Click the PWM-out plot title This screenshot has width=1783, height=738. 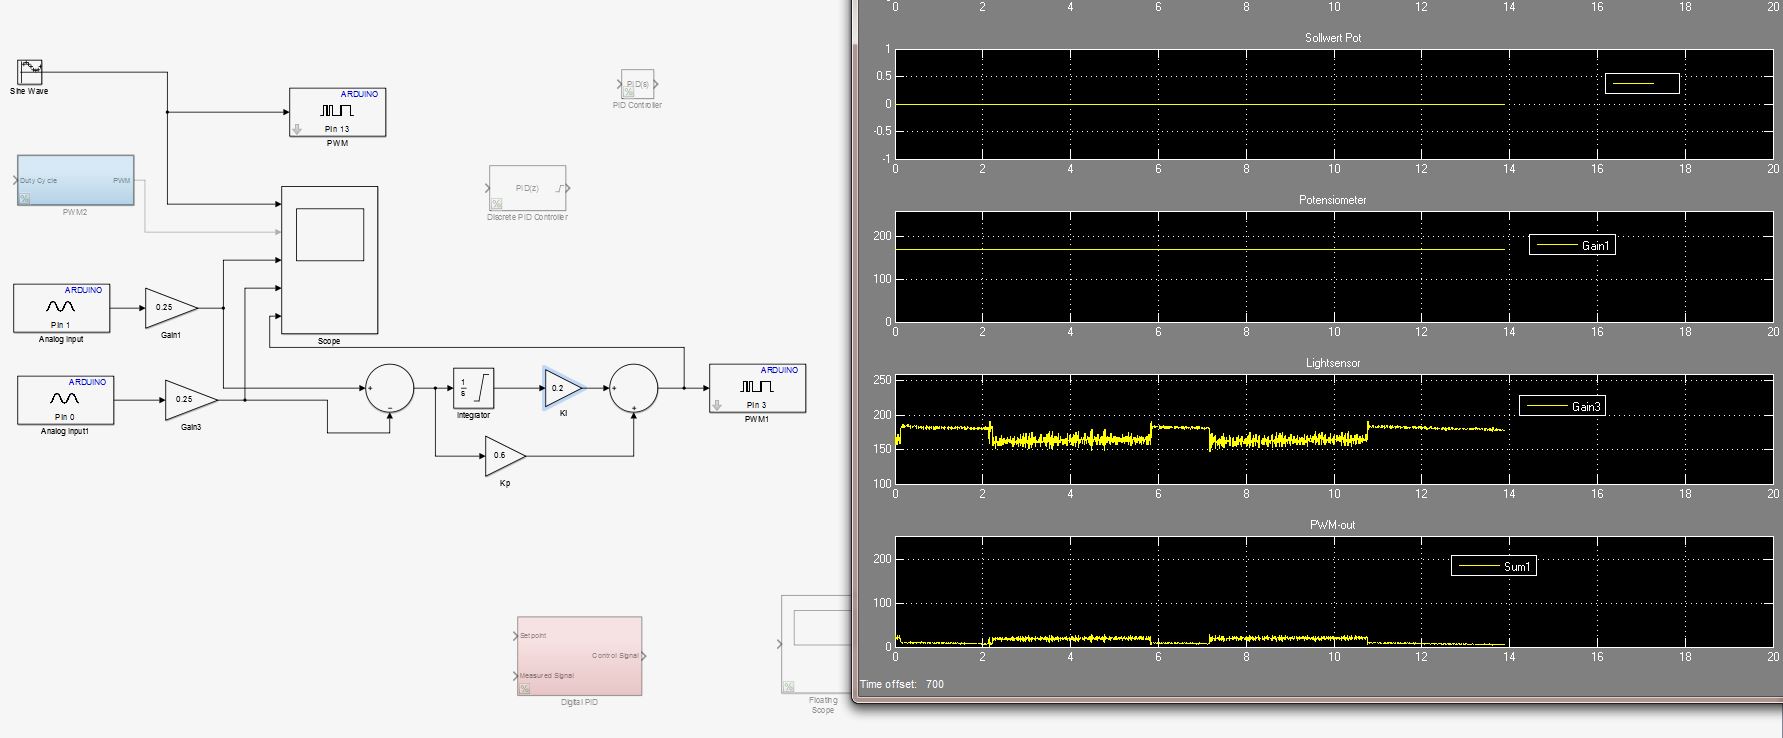point(1333,525)
